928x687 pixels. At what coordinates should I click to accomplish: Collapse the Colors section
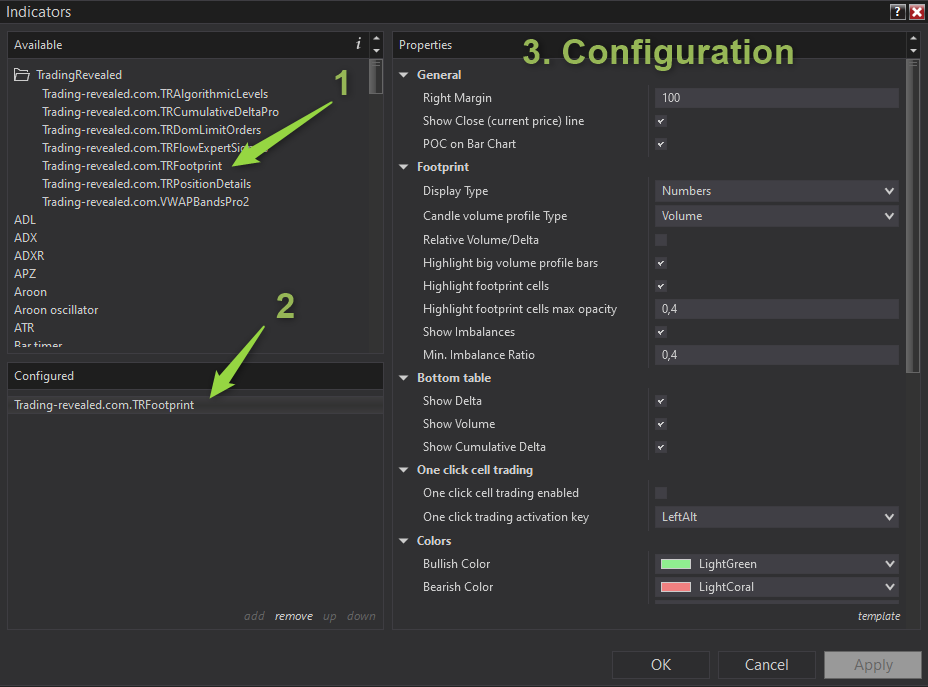click(404, 541)
